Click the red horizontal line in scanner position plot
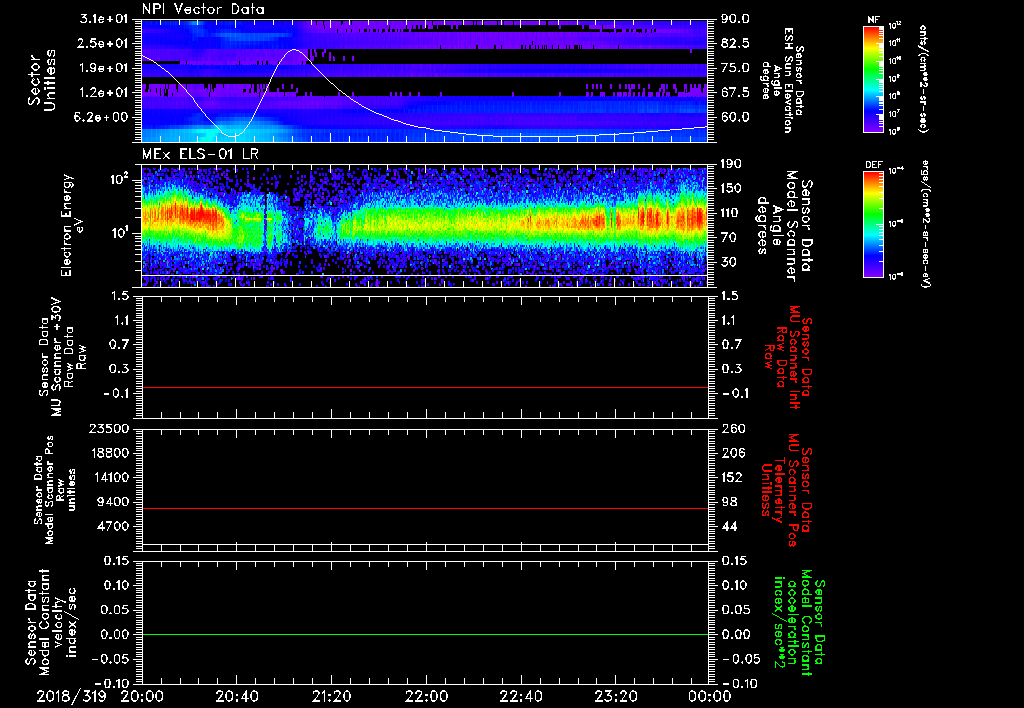1024x708 pixels. [x=425, y=509]
